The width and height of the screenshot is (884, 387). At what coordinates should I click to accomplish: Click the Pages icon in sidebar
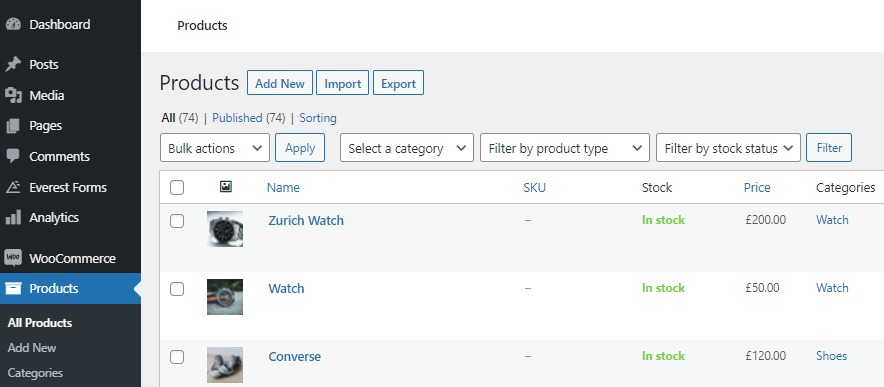coord(13,126)
